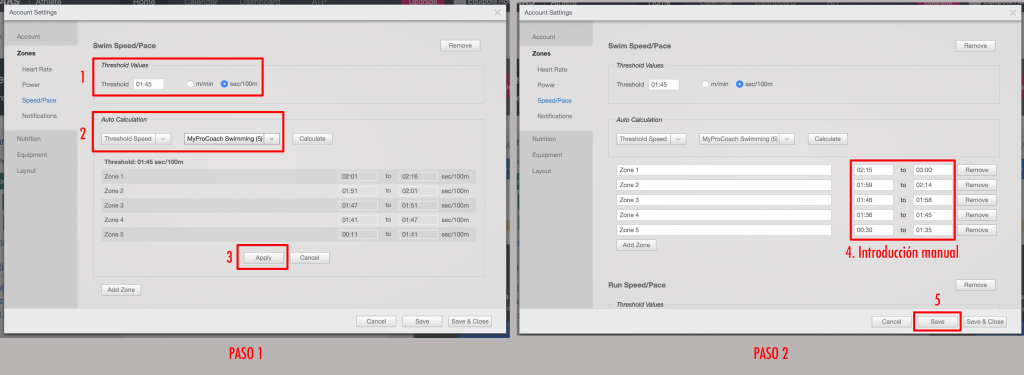The width and height of the screenshot is (1024, 375).
Task: Click Save in PASO 1 window footer
Action: click(x=423, y=321)
